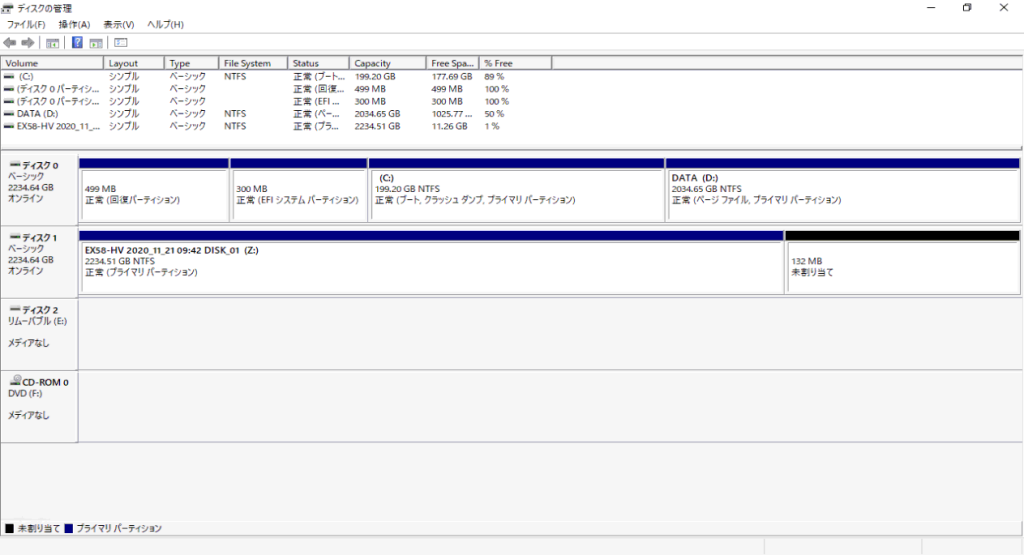This screenshot has height=555, width=1024.
Task: Click the Show/Hide Action Pane icon
Action: (x=96, y=43)
